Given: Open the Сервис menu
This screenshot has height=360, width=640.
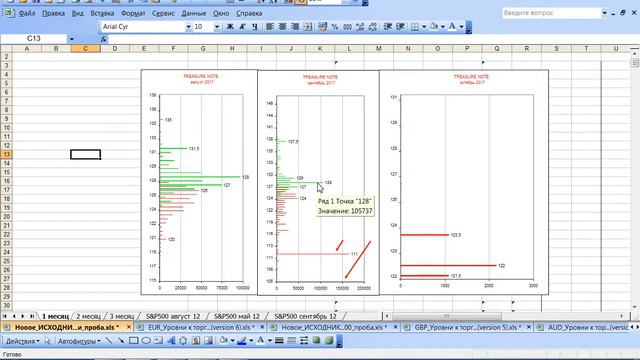Looking at the screenshot, I should [163, 13].
